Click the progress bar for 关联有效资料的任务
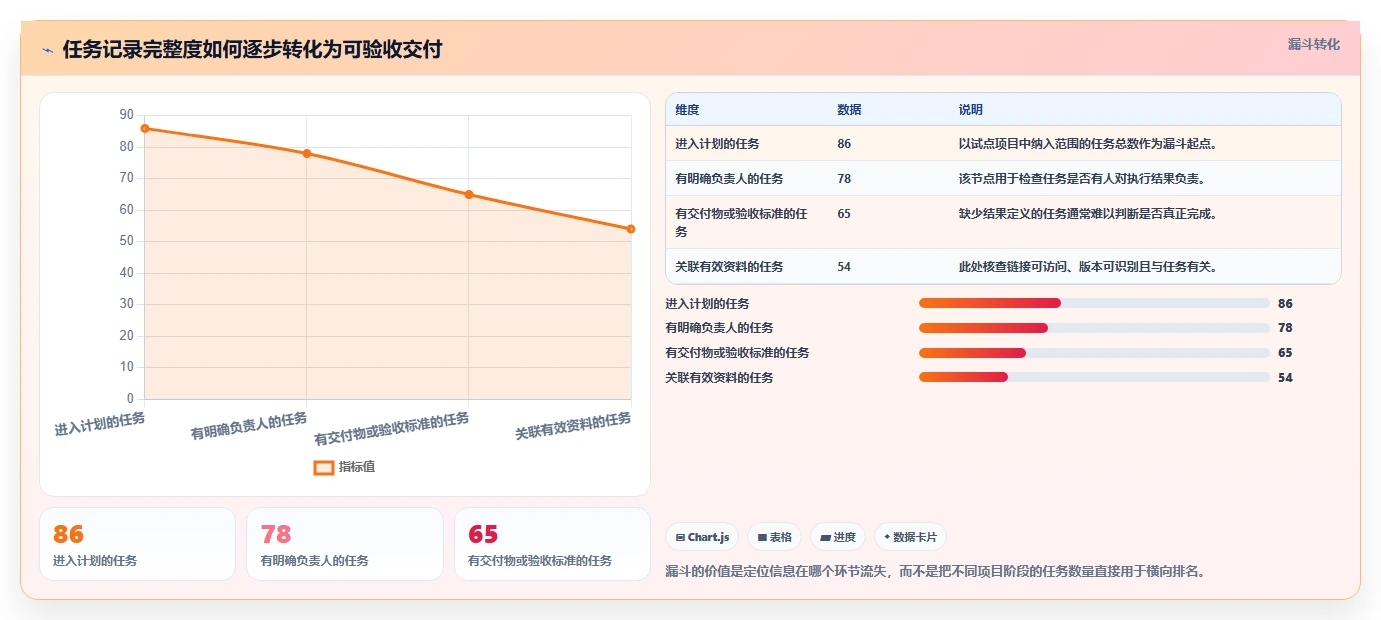1381x620 pixels. click(1094, 377)
